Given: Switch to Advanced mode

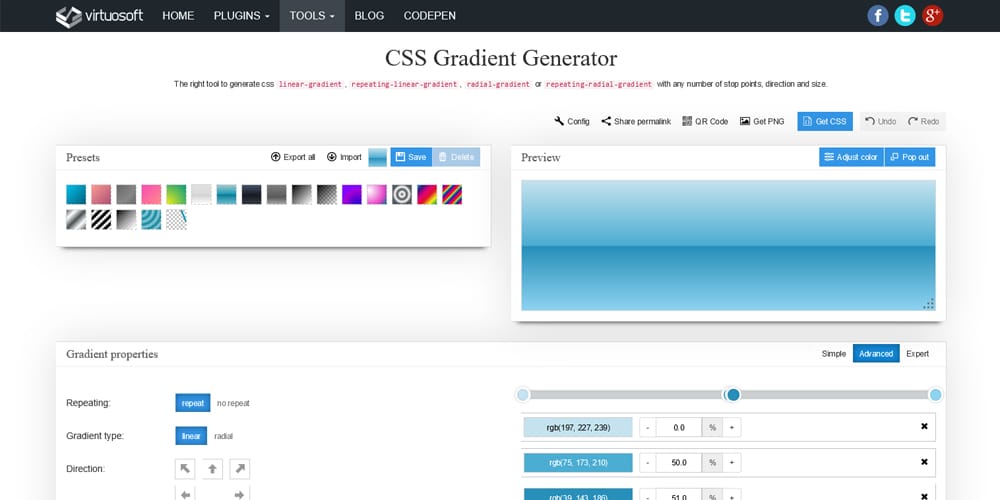Looking at the screenshot, I should 876,353.
